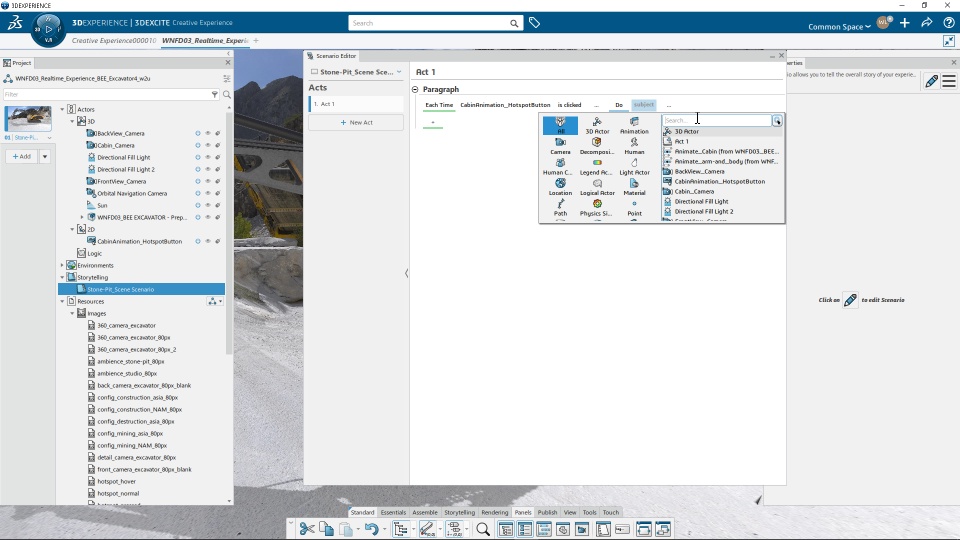Toggle visibility eye for BackView_Camera
This screenshot has width=960, height=540.
click(x=208, y=133)
